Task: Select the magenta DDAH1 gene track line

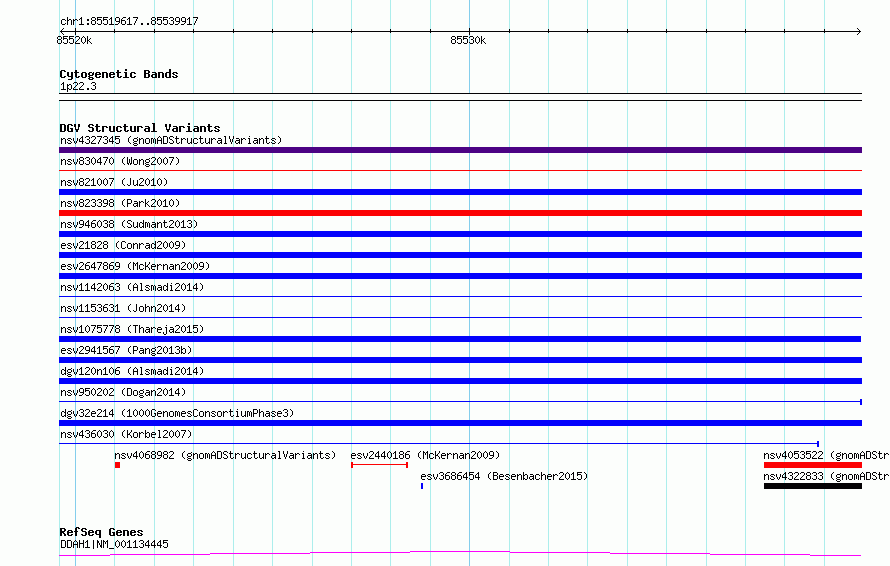Action: (460, 553)
